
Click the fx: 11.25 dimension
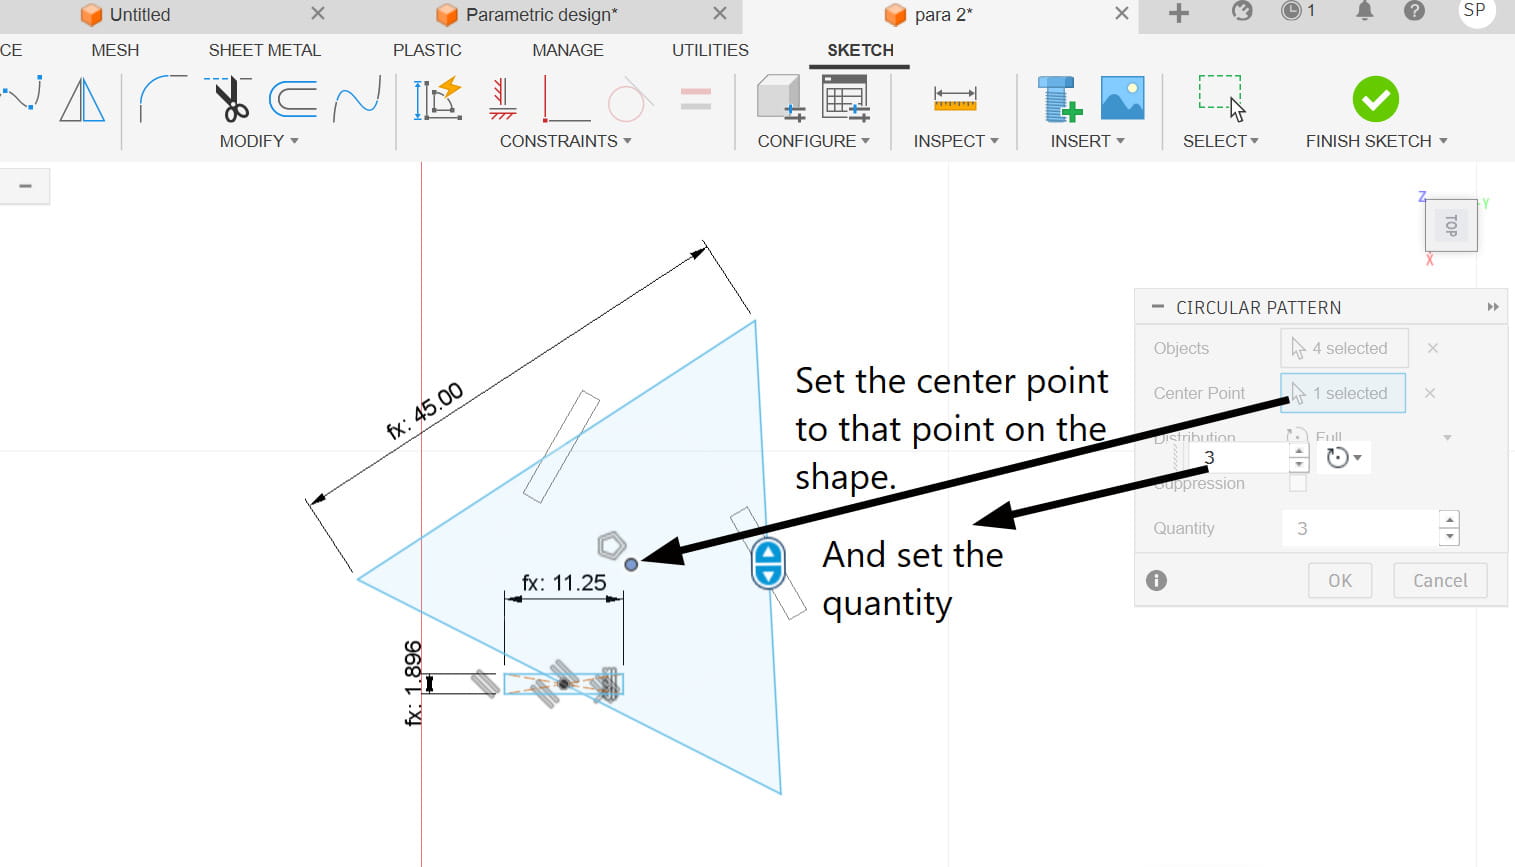(x=564, y=583)
